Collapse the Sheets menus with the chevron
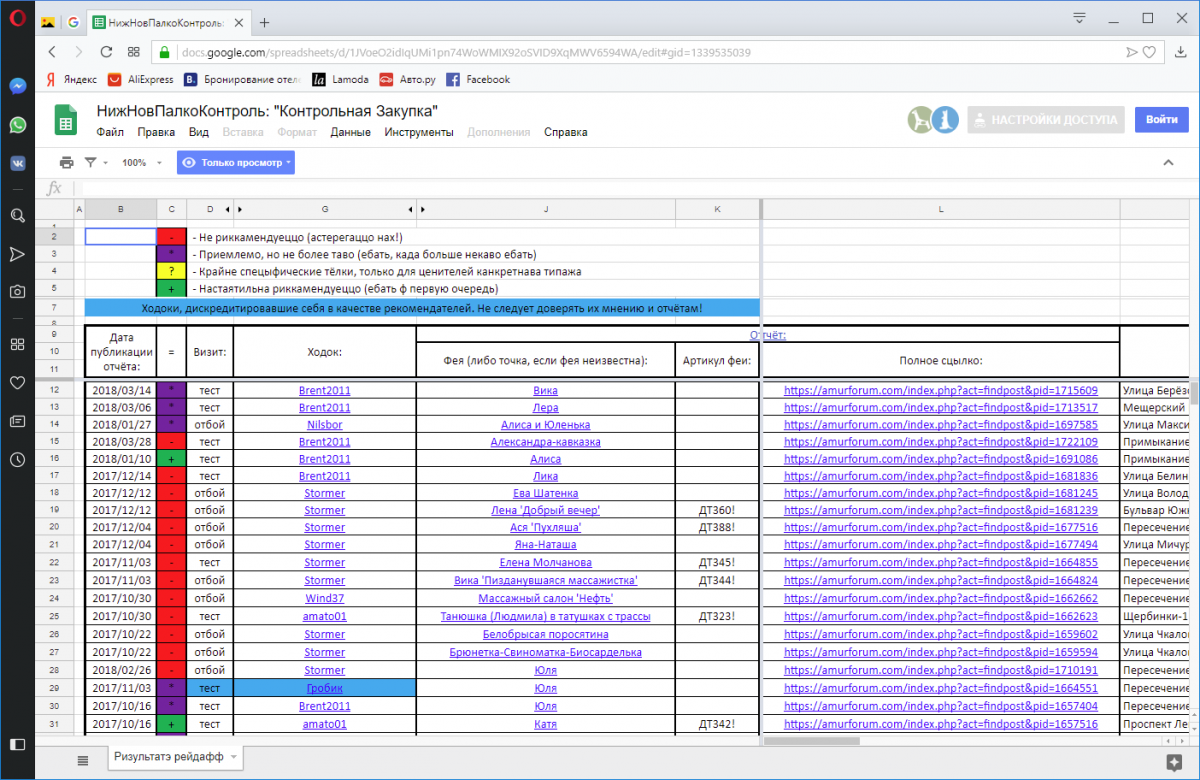 (1168, 162)
